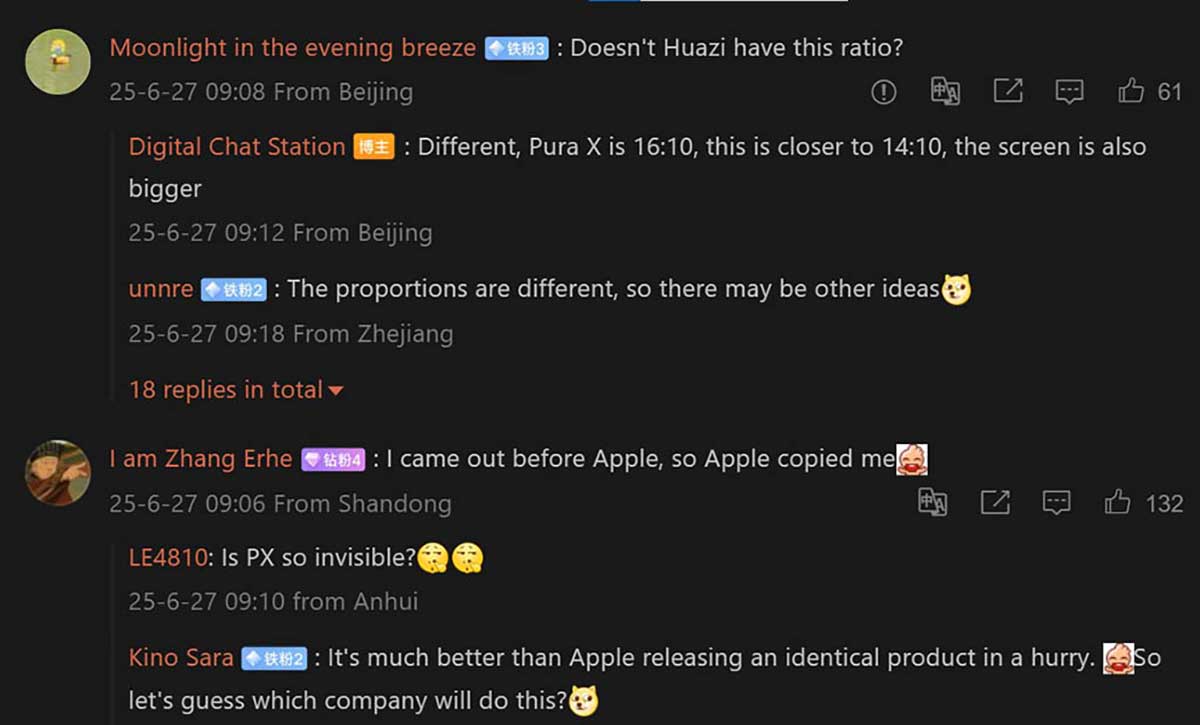Reply to the I am Zhang Erhe comment
This screenshot has width=1200, height=725.
tap(1057, 503)
